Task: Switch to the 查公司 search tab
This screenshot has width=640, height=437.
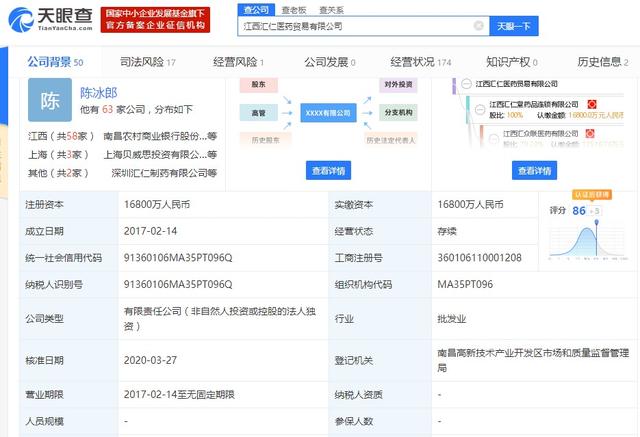Action: coord(256,10)
